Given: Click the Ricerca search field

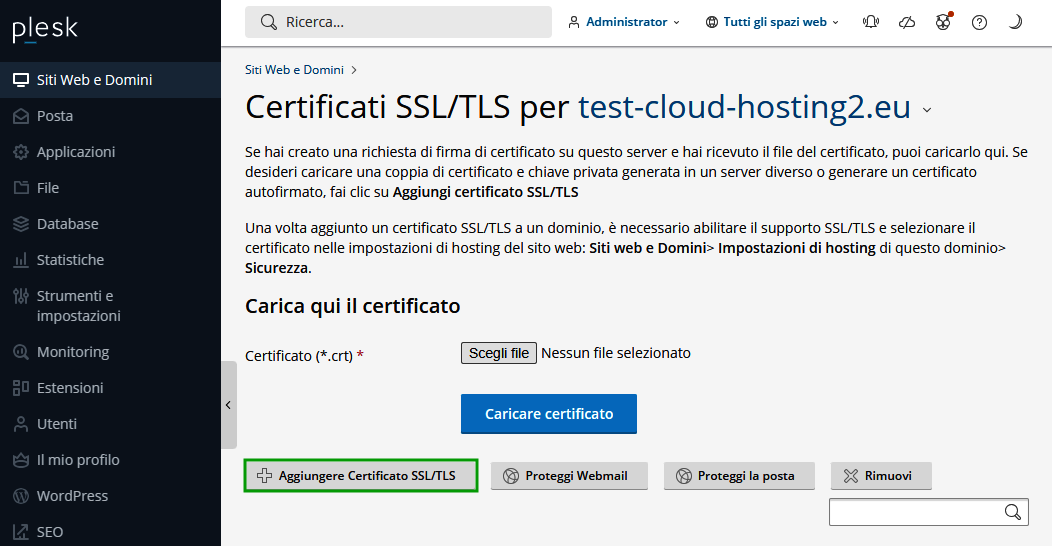Looking at the screenshot, I should pyautogui.click(x=399, y=22).
